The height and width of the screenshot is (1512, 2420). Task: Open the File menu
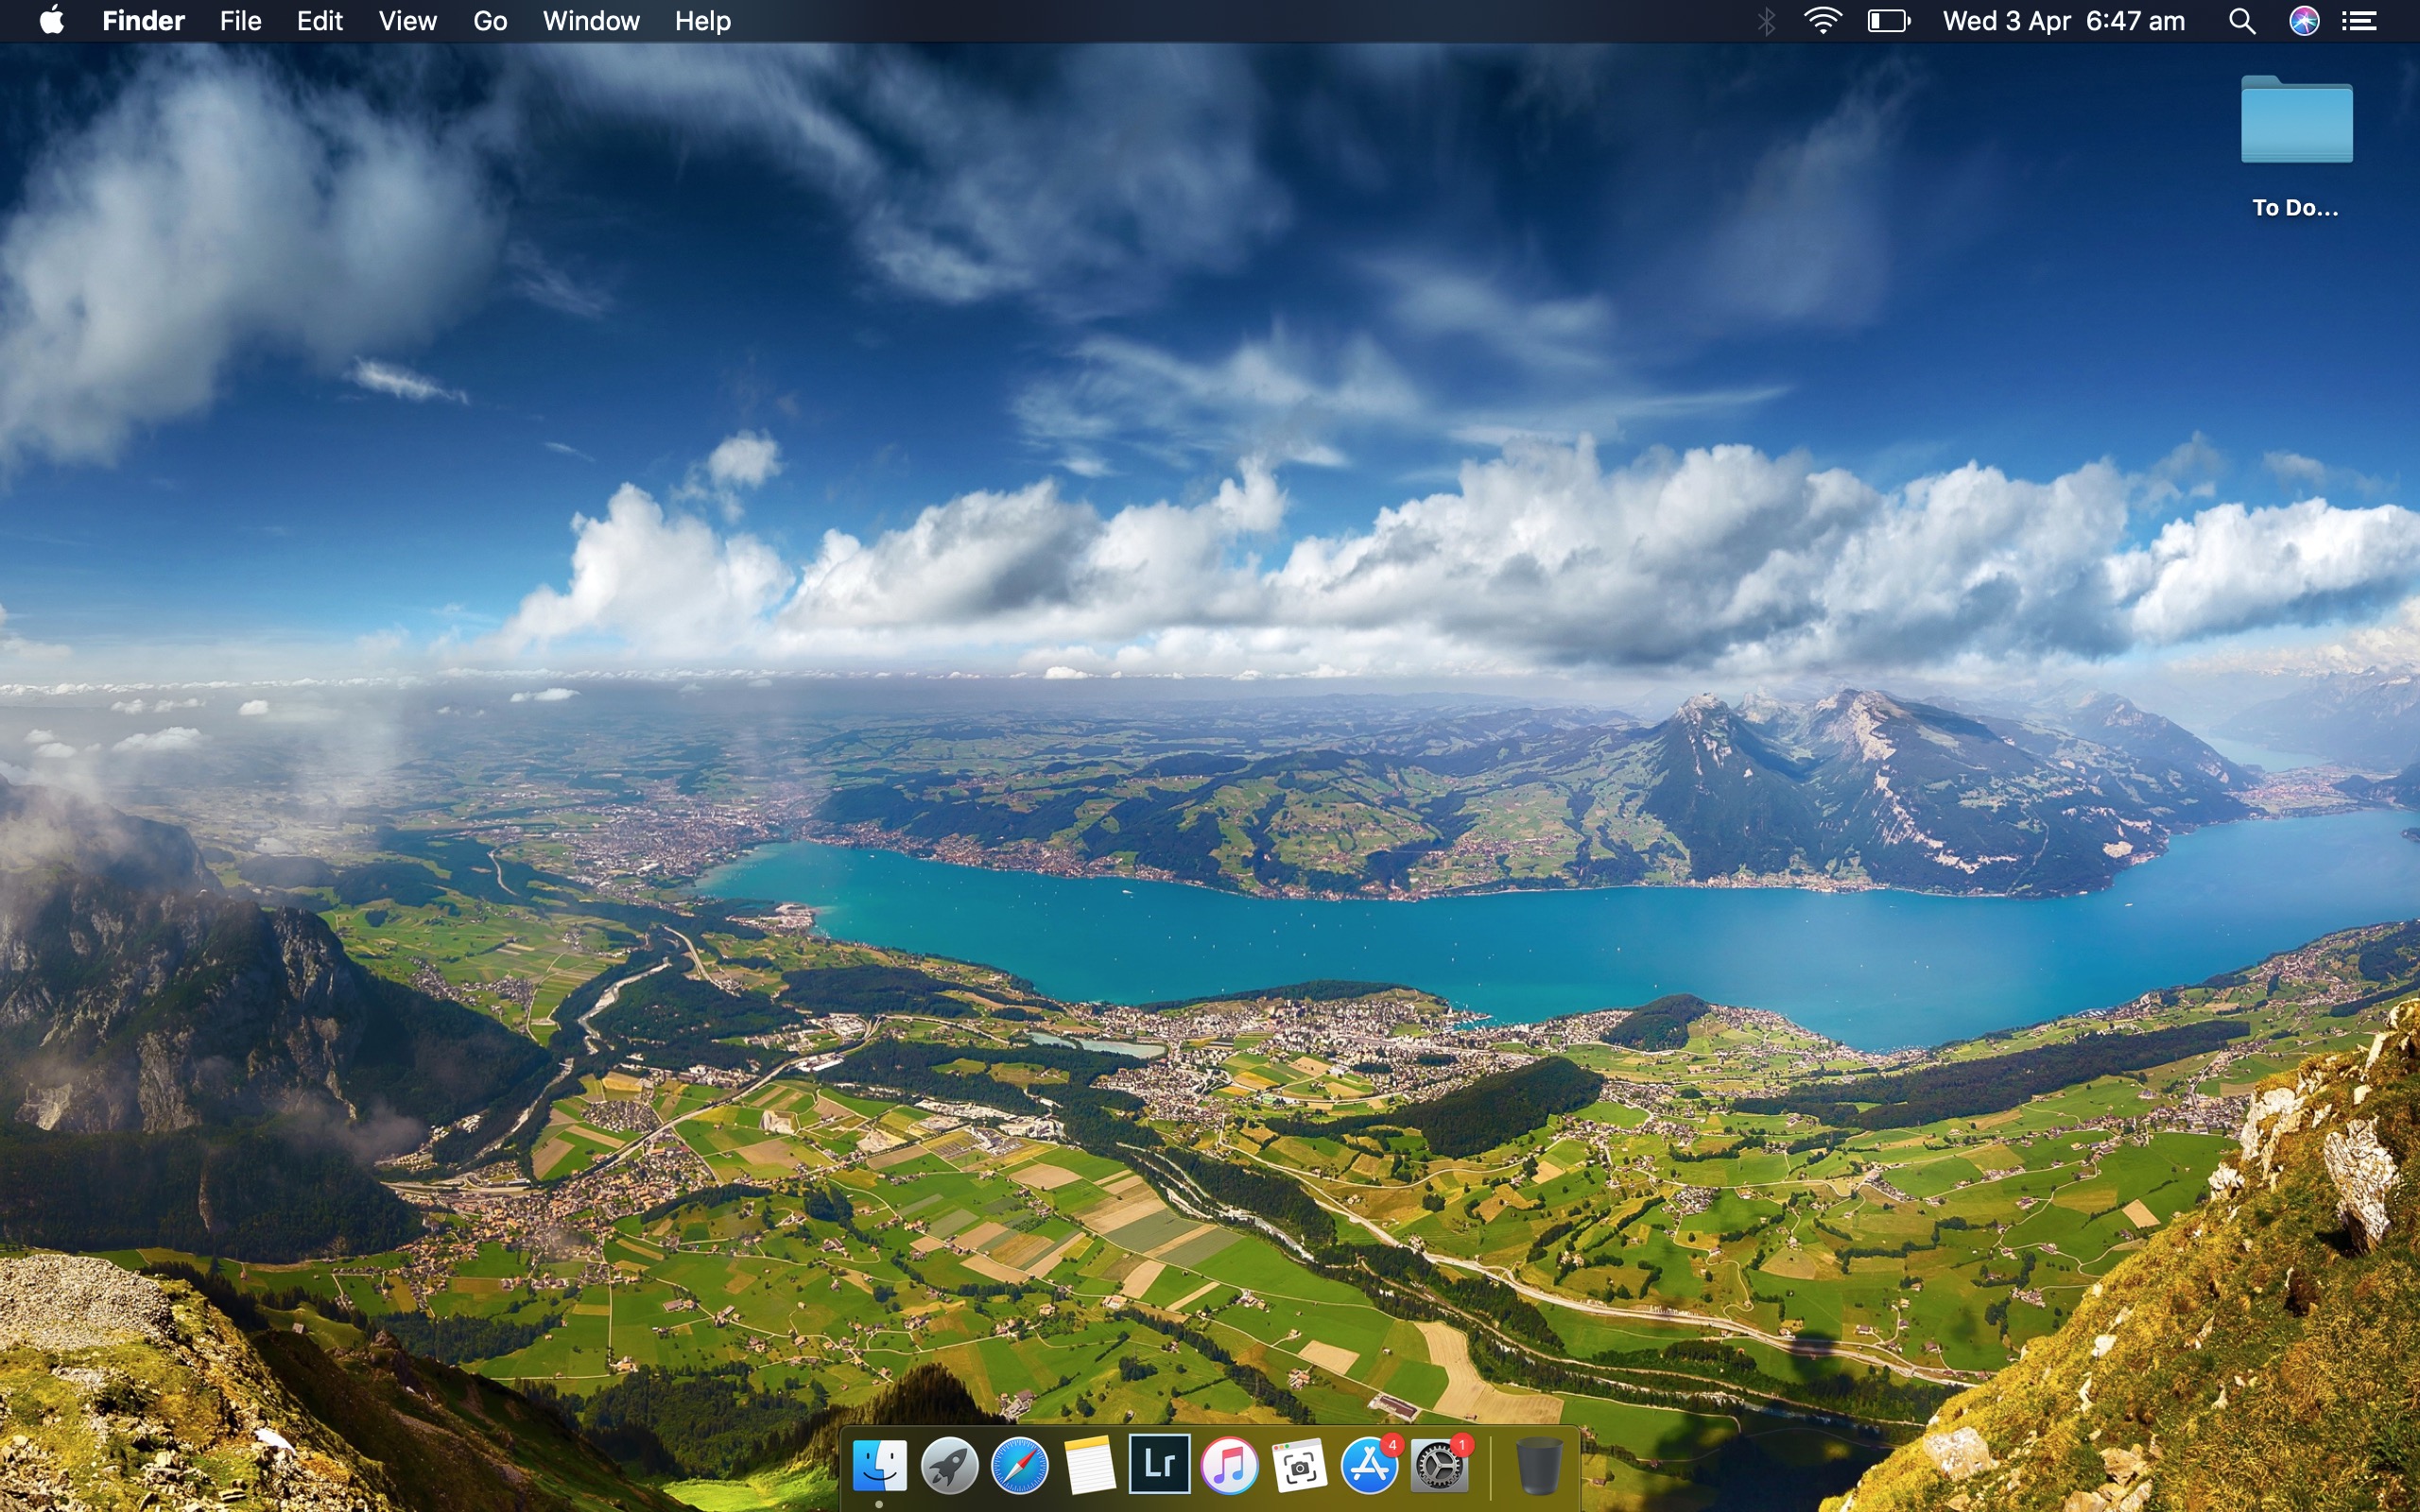point(240,21)
